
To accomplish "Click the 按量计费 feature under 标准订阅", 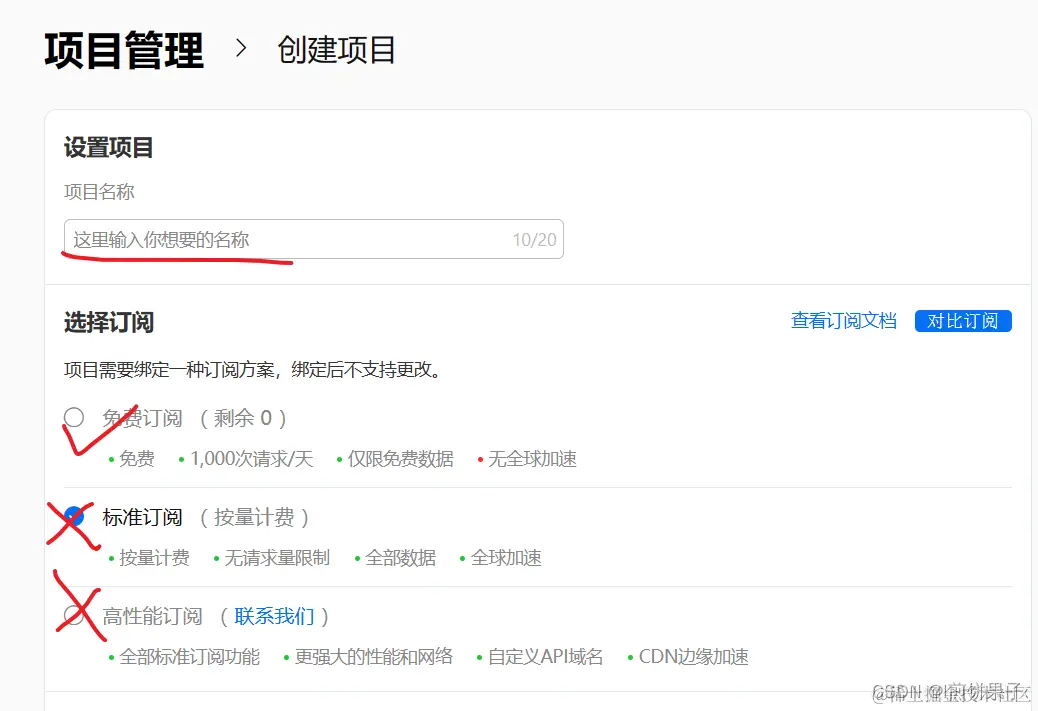I will click(x=154, y=558).
